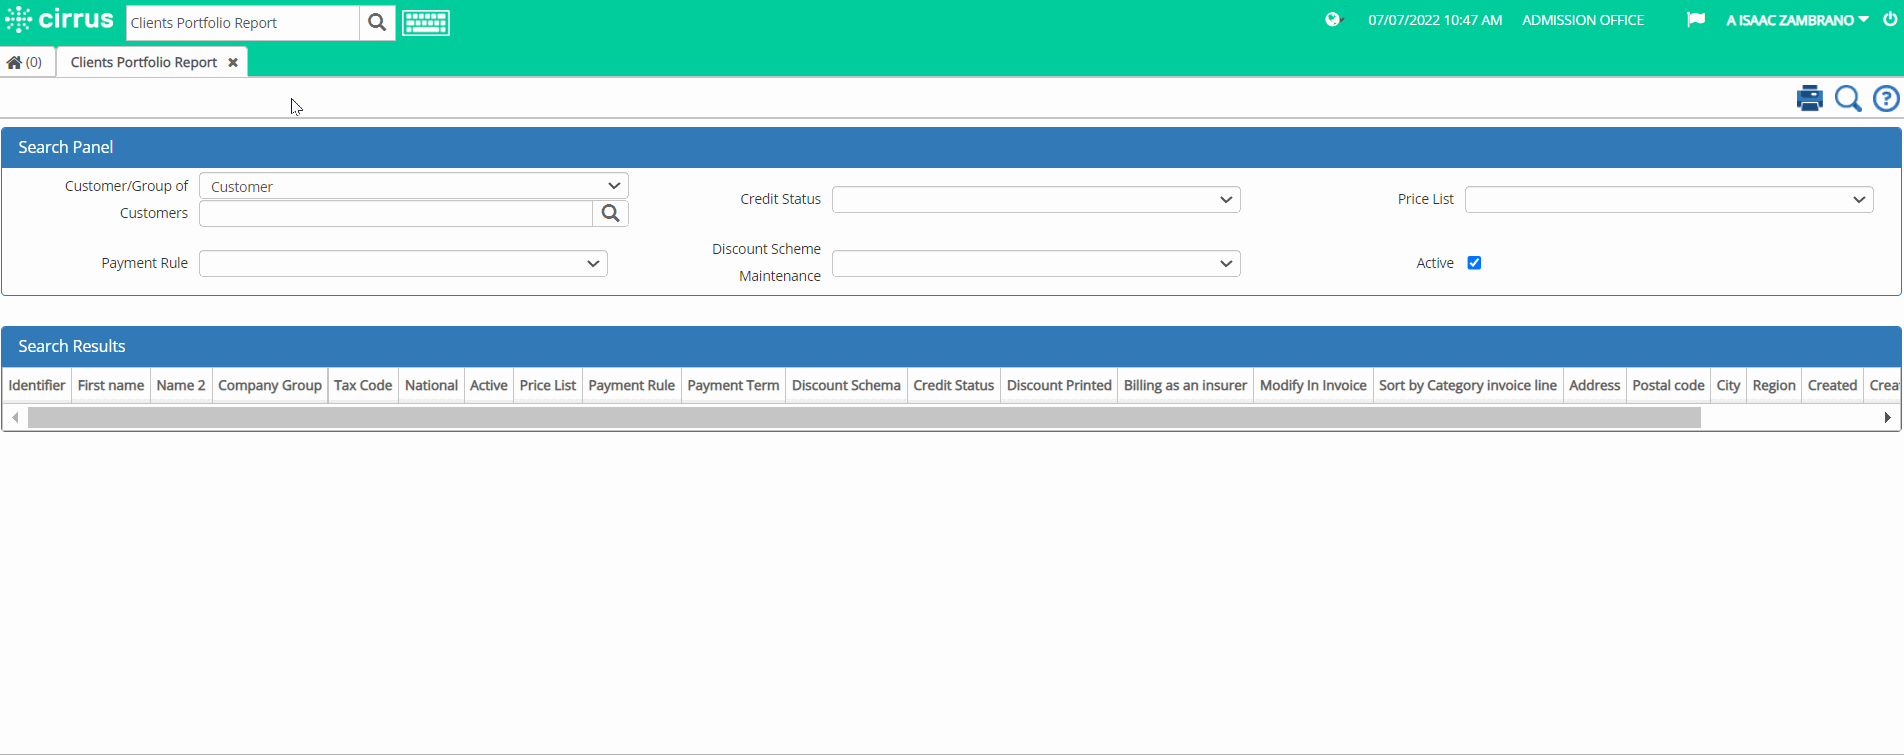Image resolution: width=1904 pixels, height=755 pixels.
Task: Click the Tax Code column header
Action: (363, 385)
